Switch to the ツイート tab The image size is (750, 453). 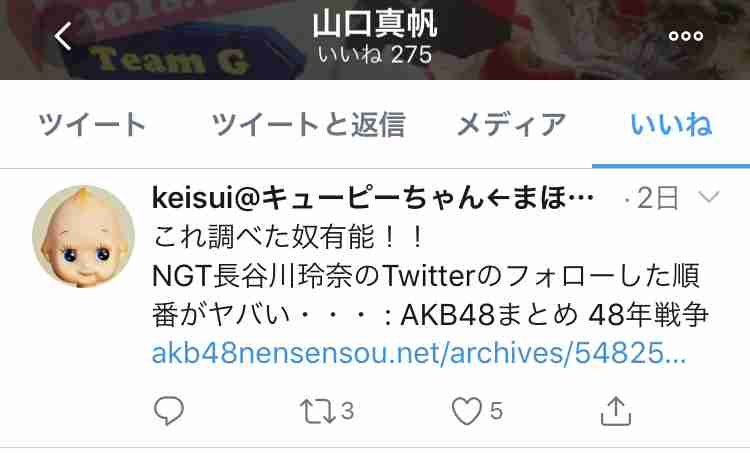pyautogui.click(x=91, y=124)
